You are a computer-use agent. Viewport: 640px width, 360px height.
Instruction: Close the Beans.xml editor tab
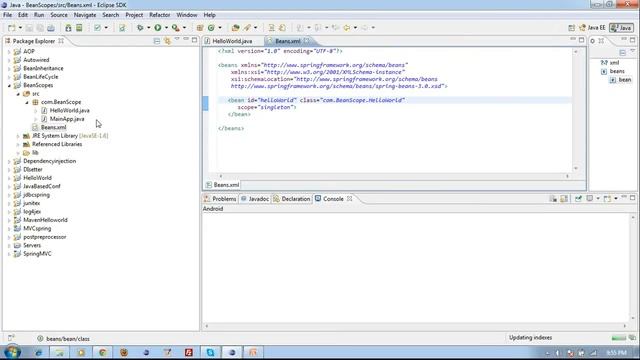(307, 41)
